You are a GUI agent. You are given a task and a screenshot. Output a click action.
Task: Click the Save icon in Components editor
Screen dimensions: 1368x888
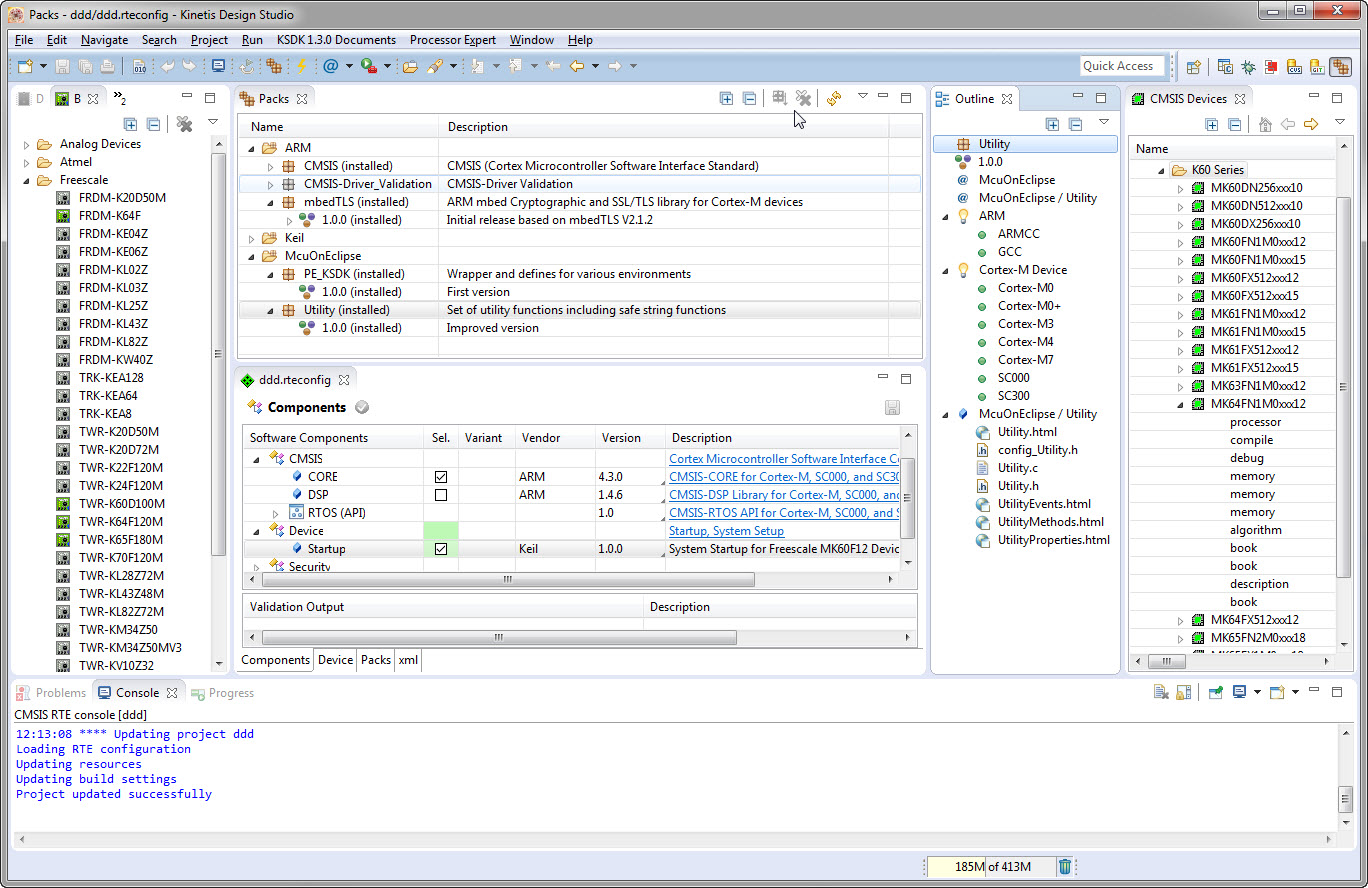click(x=892, y=408)
